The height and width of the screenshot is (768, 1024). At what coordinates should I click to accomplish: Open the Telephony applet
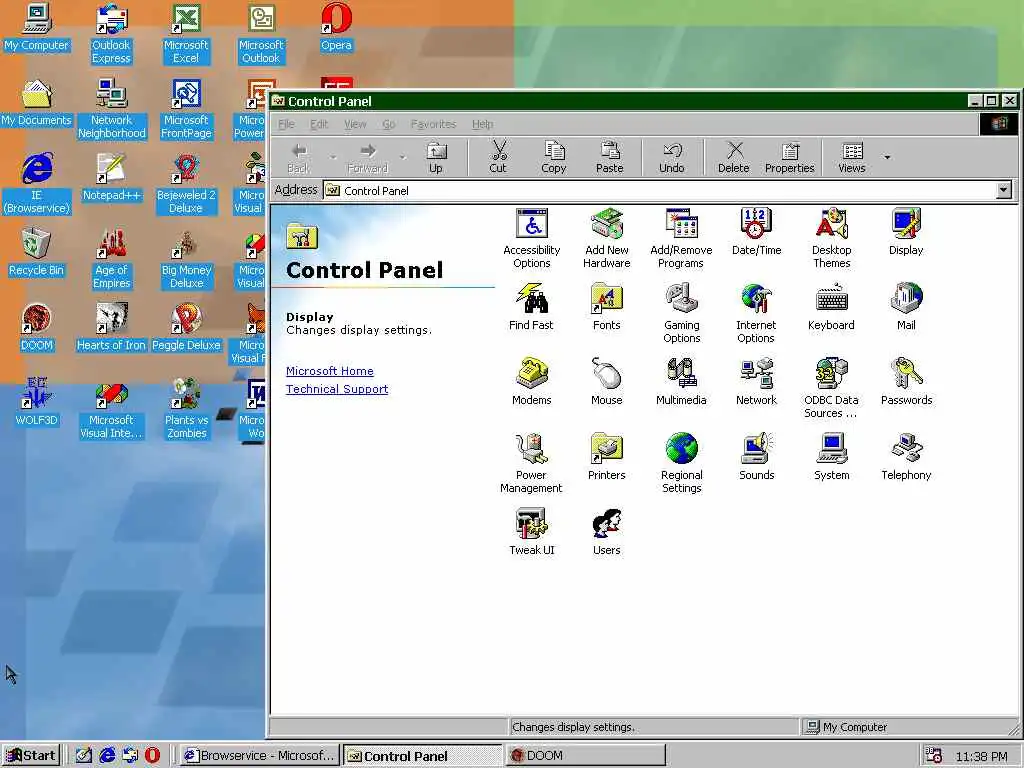[x=906, y=457]
